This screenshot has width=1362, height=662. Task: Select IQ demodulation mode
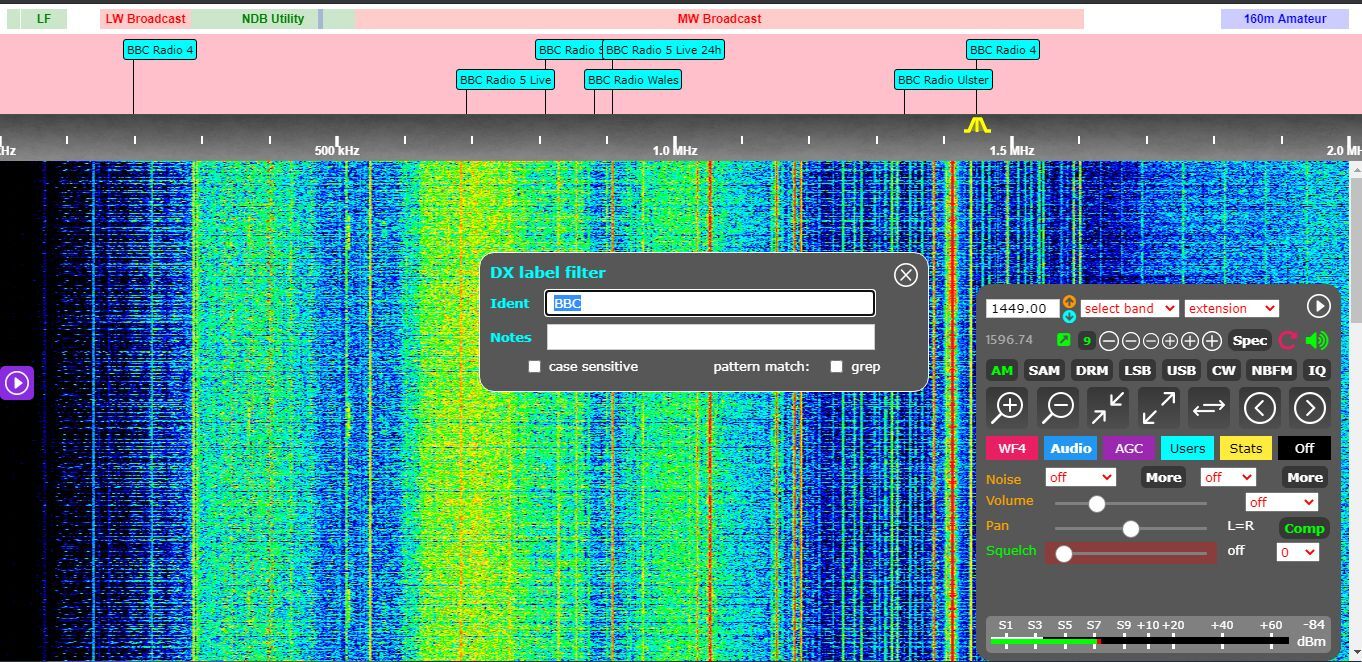click(x=1317, y=370)
